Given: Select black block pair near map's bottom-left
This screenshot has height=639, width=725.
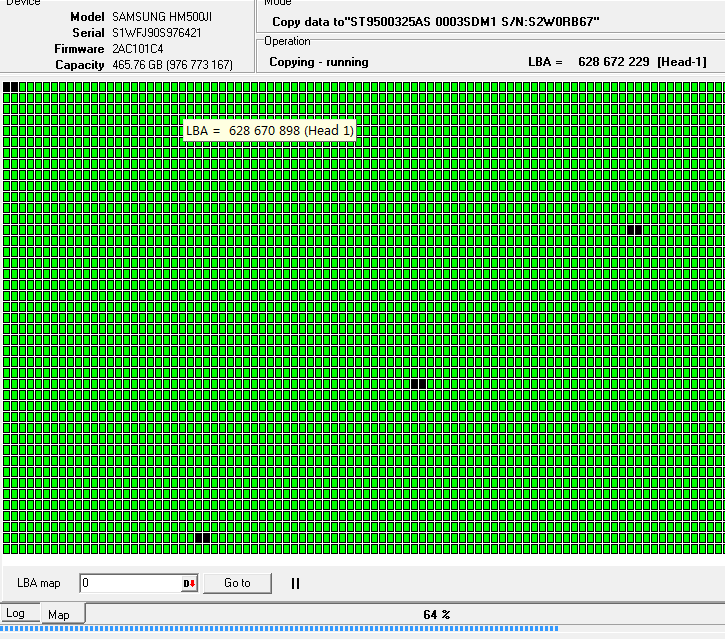Looking at the screenshot, I should pyautogui.click(x=203, y=537).
